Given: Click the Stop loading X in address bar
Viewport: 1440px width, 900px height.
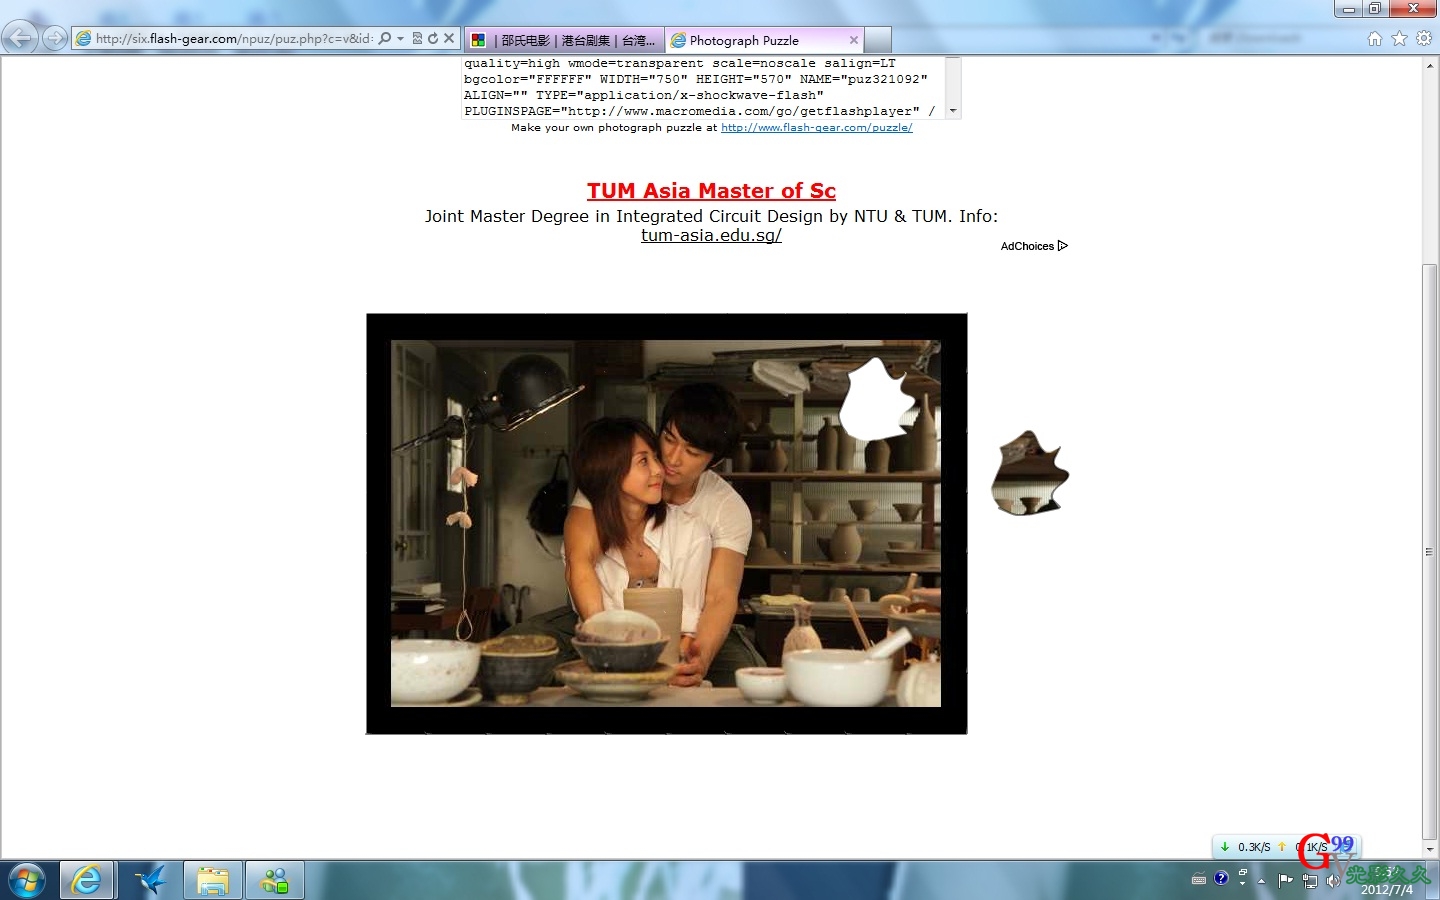Looking at the screenshot, I should [x=449, y=39].
